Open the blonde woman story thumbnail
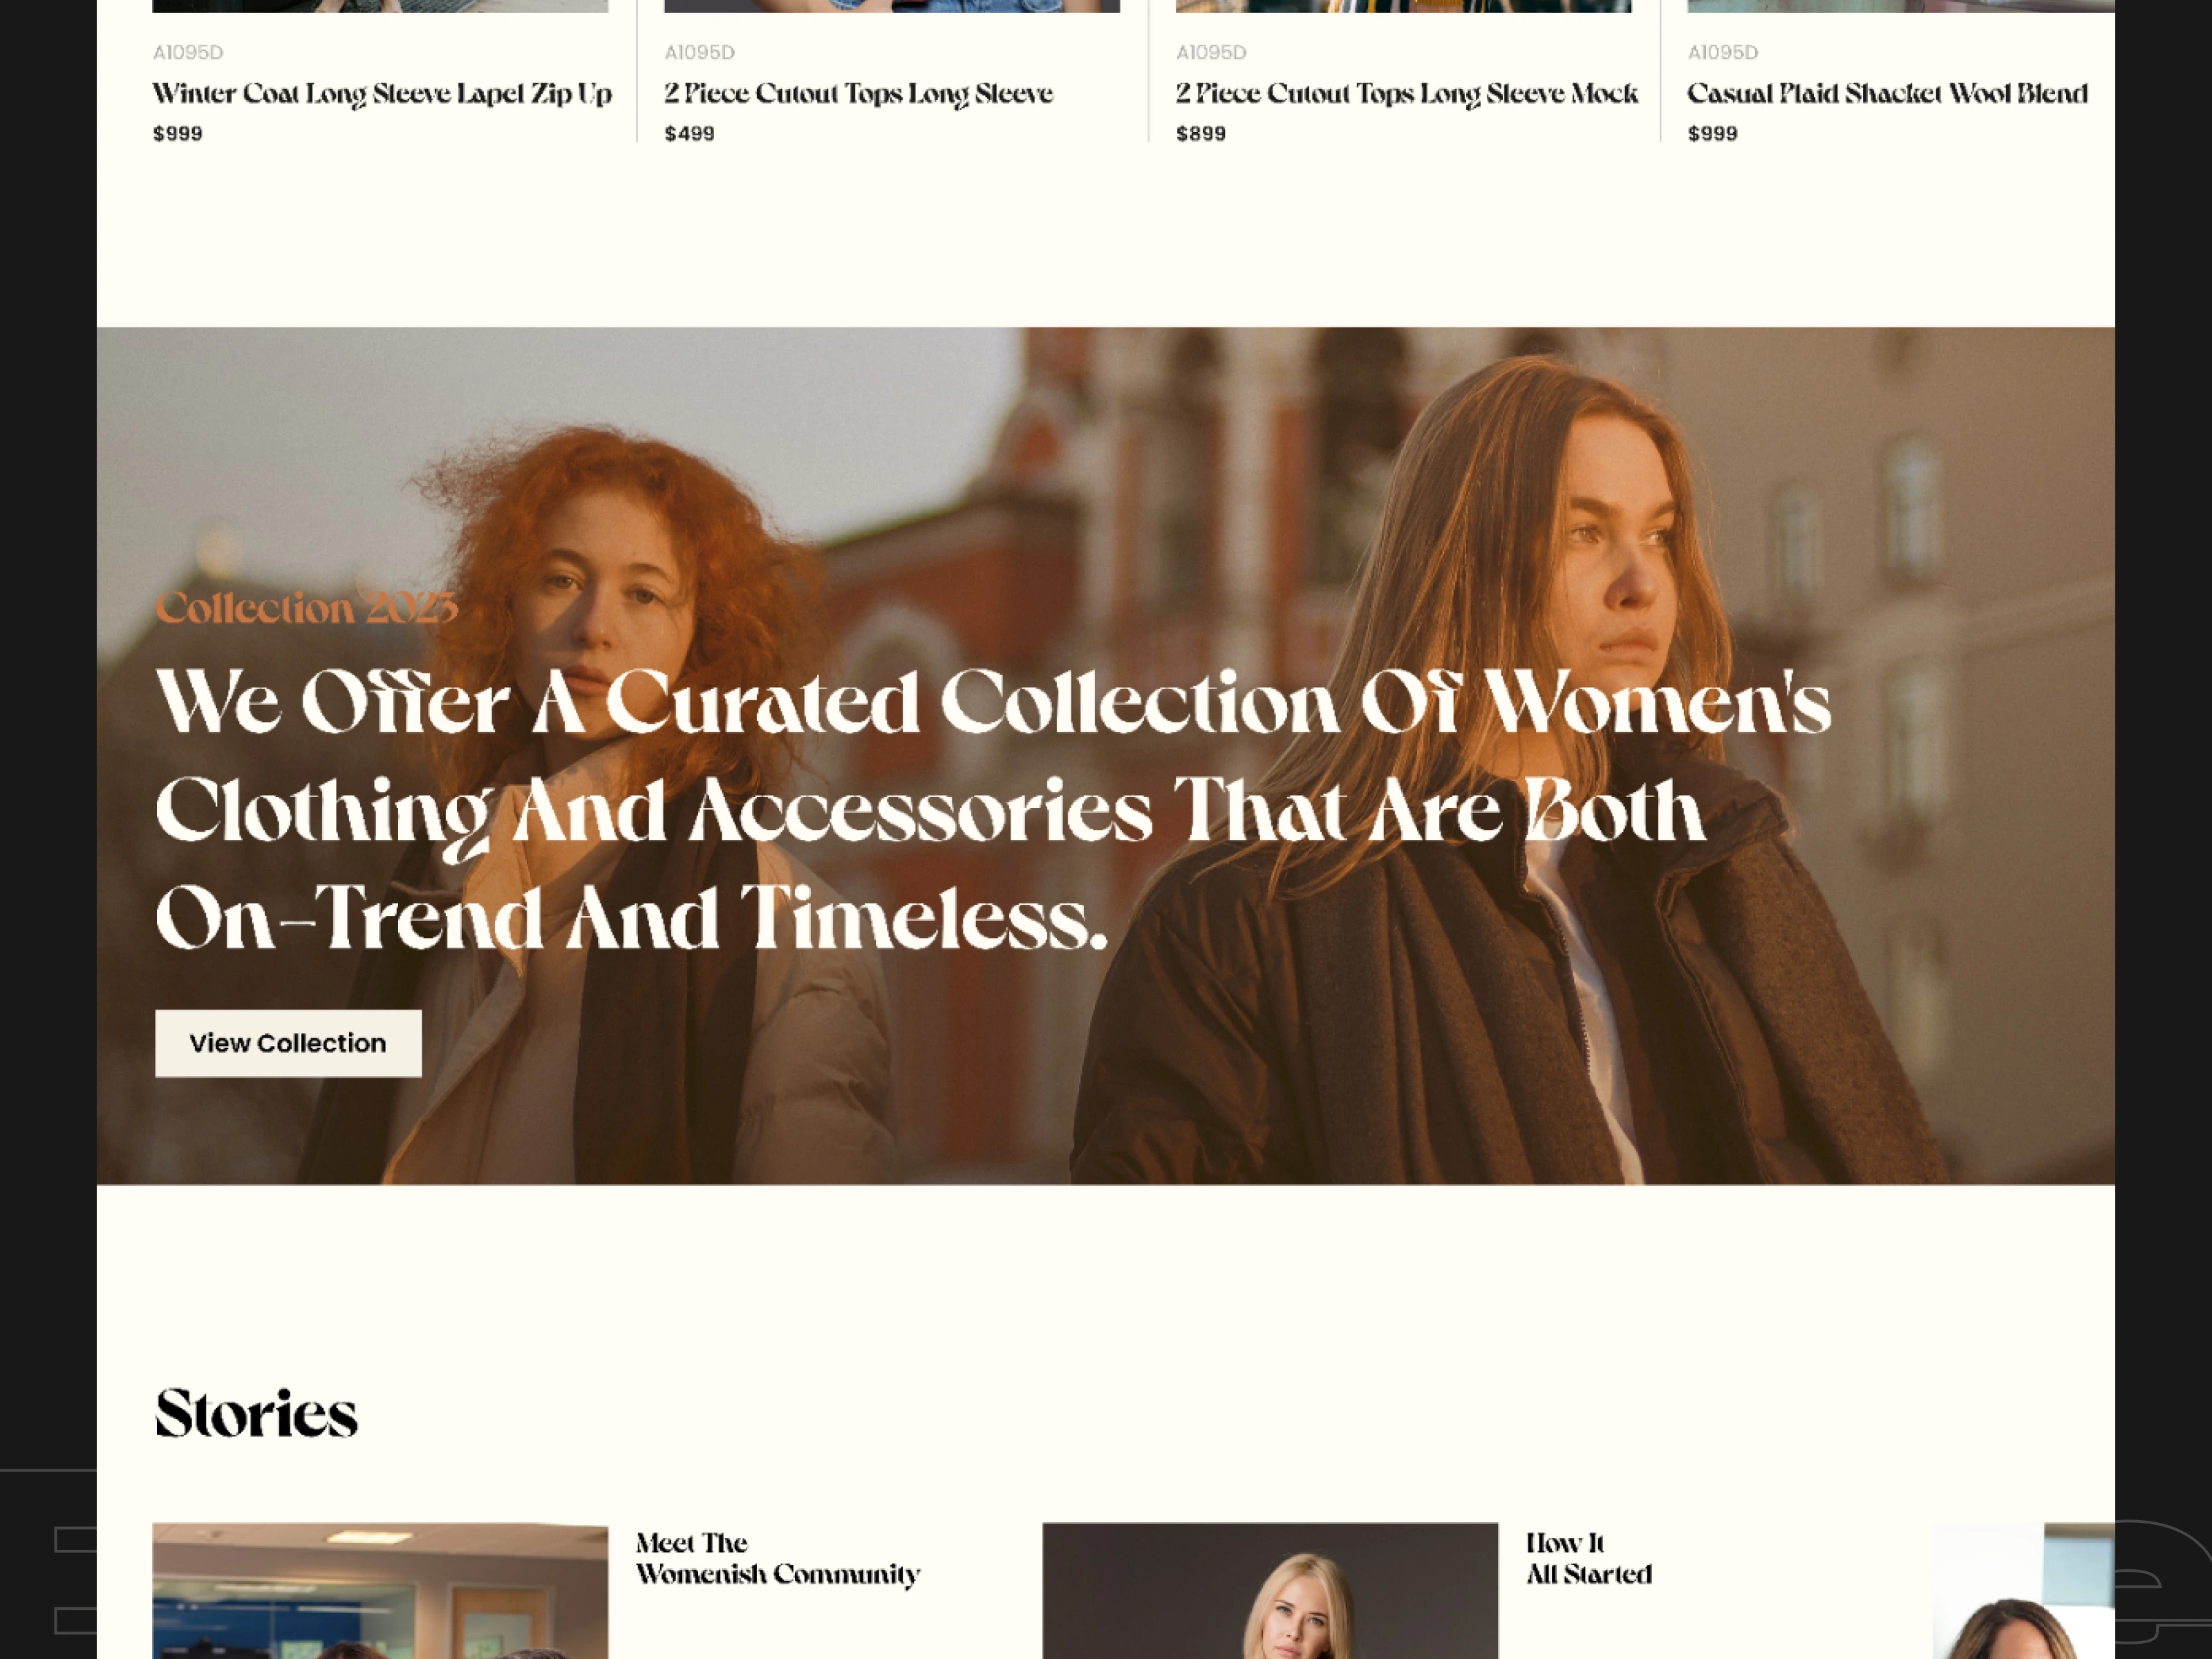The image size is (2212, 1659). click(x=1270, y=1591)
